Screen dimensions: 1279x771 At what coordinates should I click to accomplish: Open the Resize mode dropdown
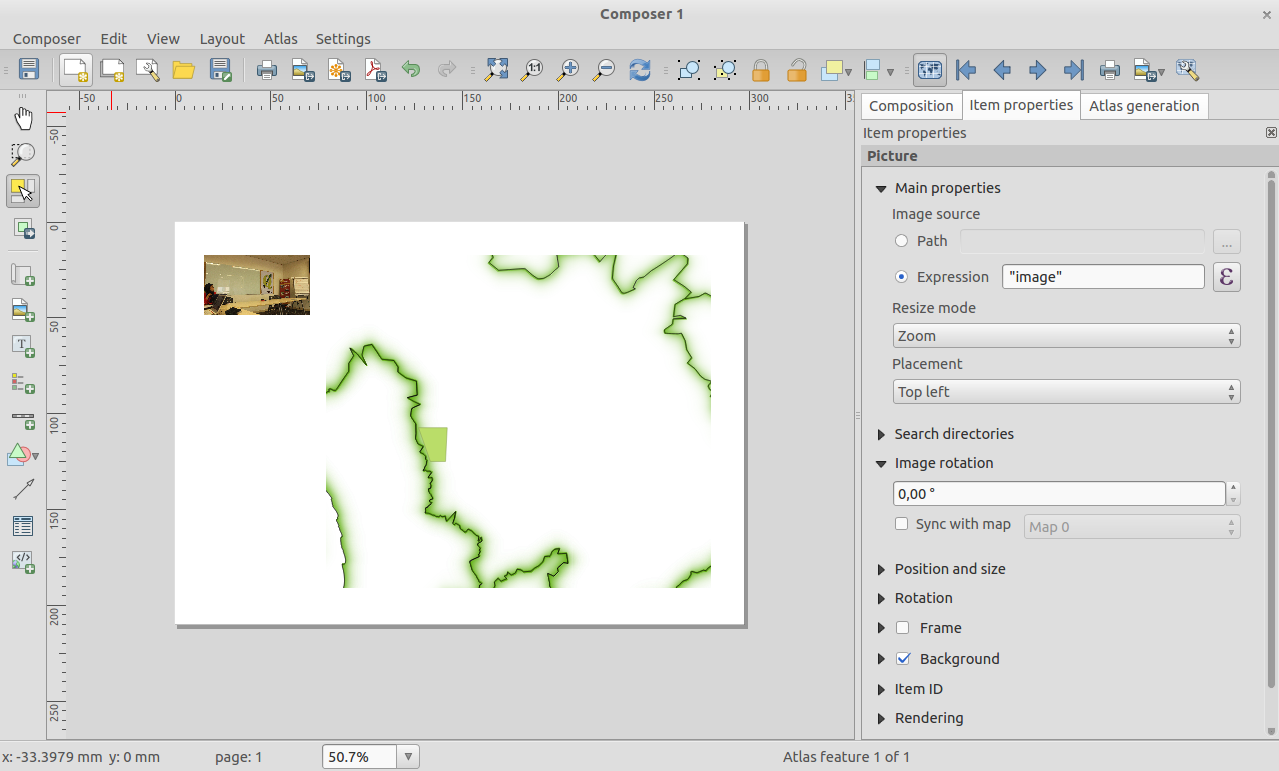[x=1066, y=336]
